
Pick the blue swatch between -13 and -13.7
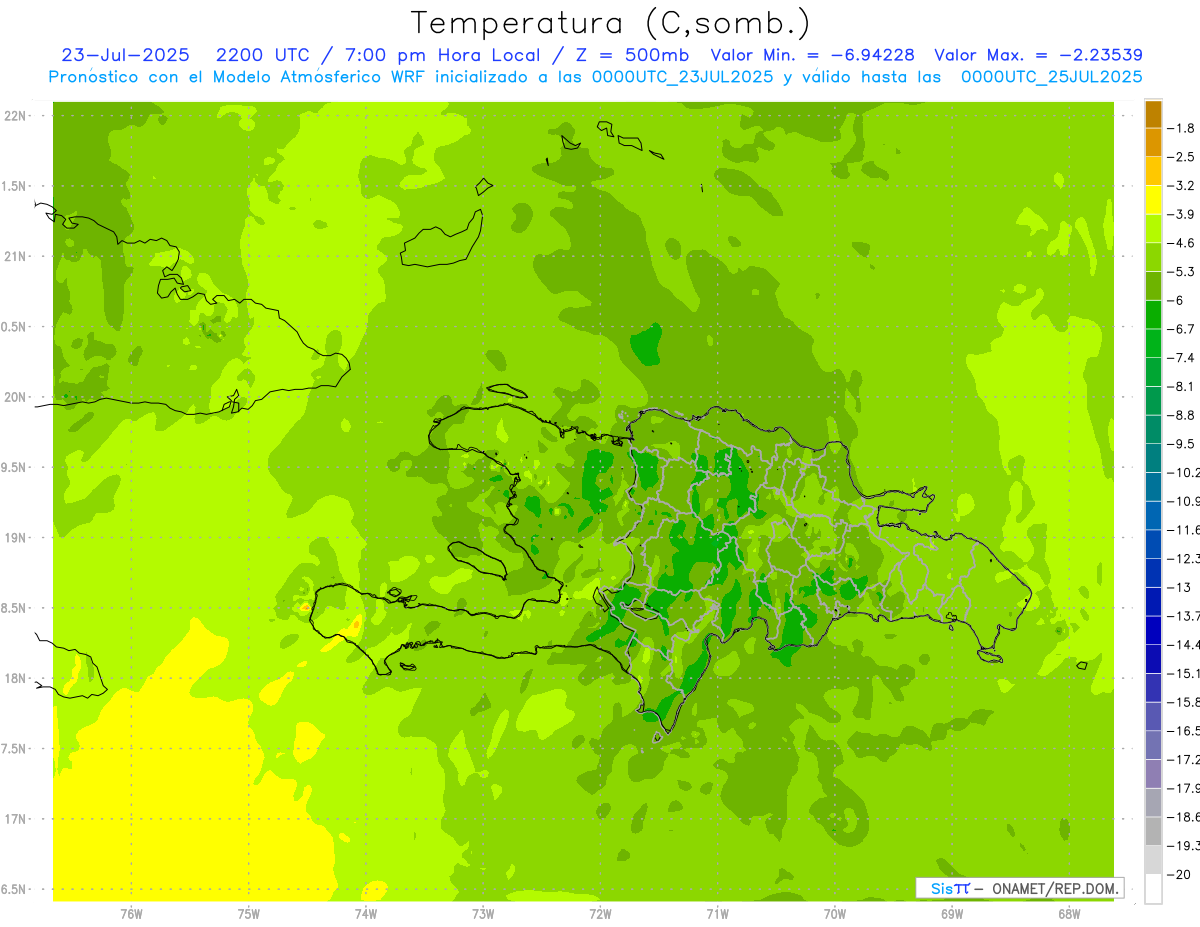[1153, 601]
